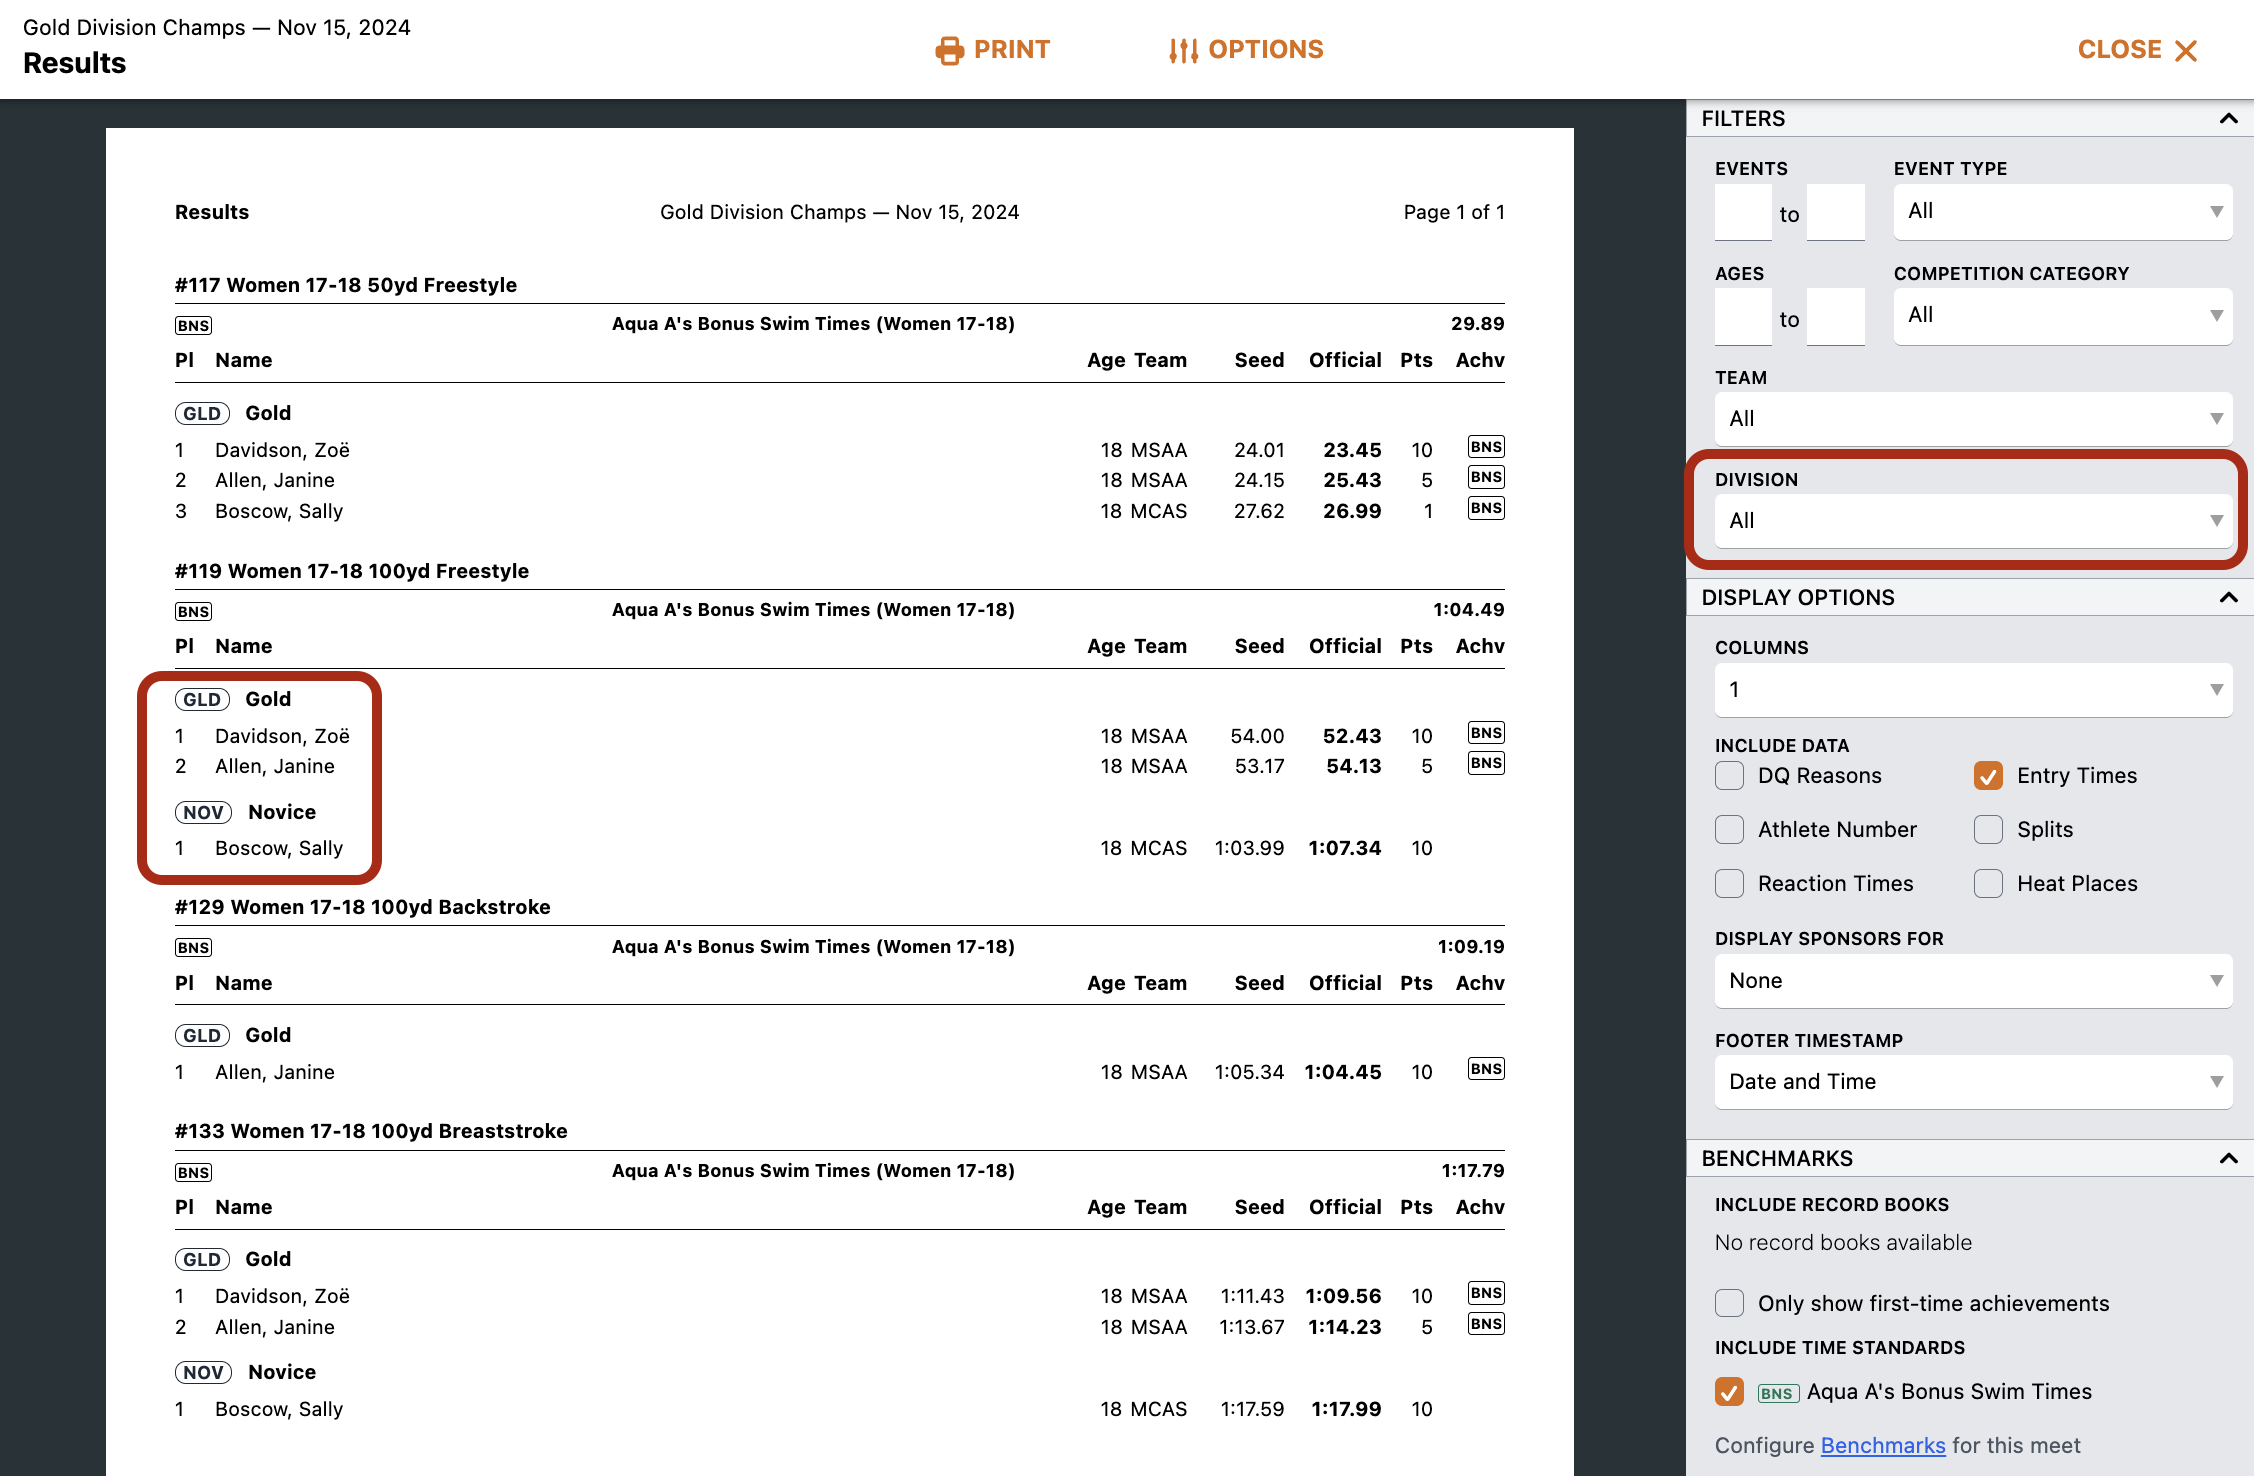This screenshot has width=2254, height=1476.
Task: Click BNS achievement badge for Boscow 26.99
Action: pyautogui.click(x=1486, y=508)
